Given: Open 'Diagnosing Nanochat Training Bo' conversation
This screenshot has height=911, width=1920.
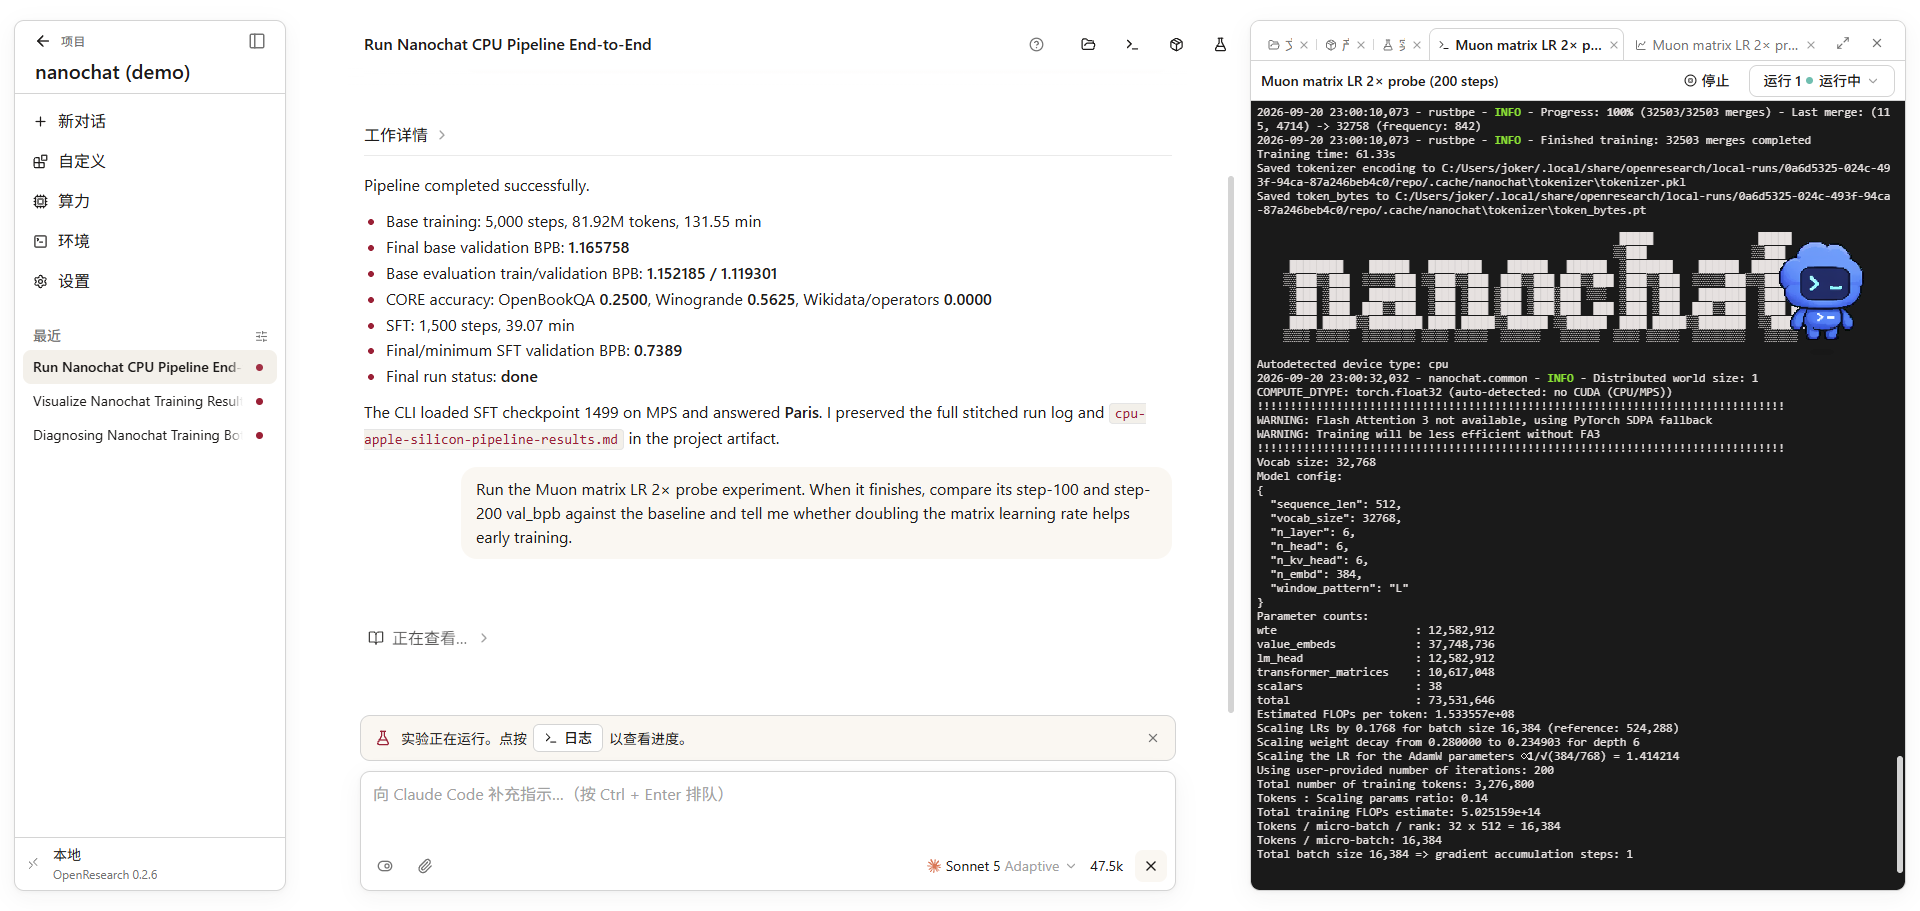Looking at the screenshot, I should [149, 435].
